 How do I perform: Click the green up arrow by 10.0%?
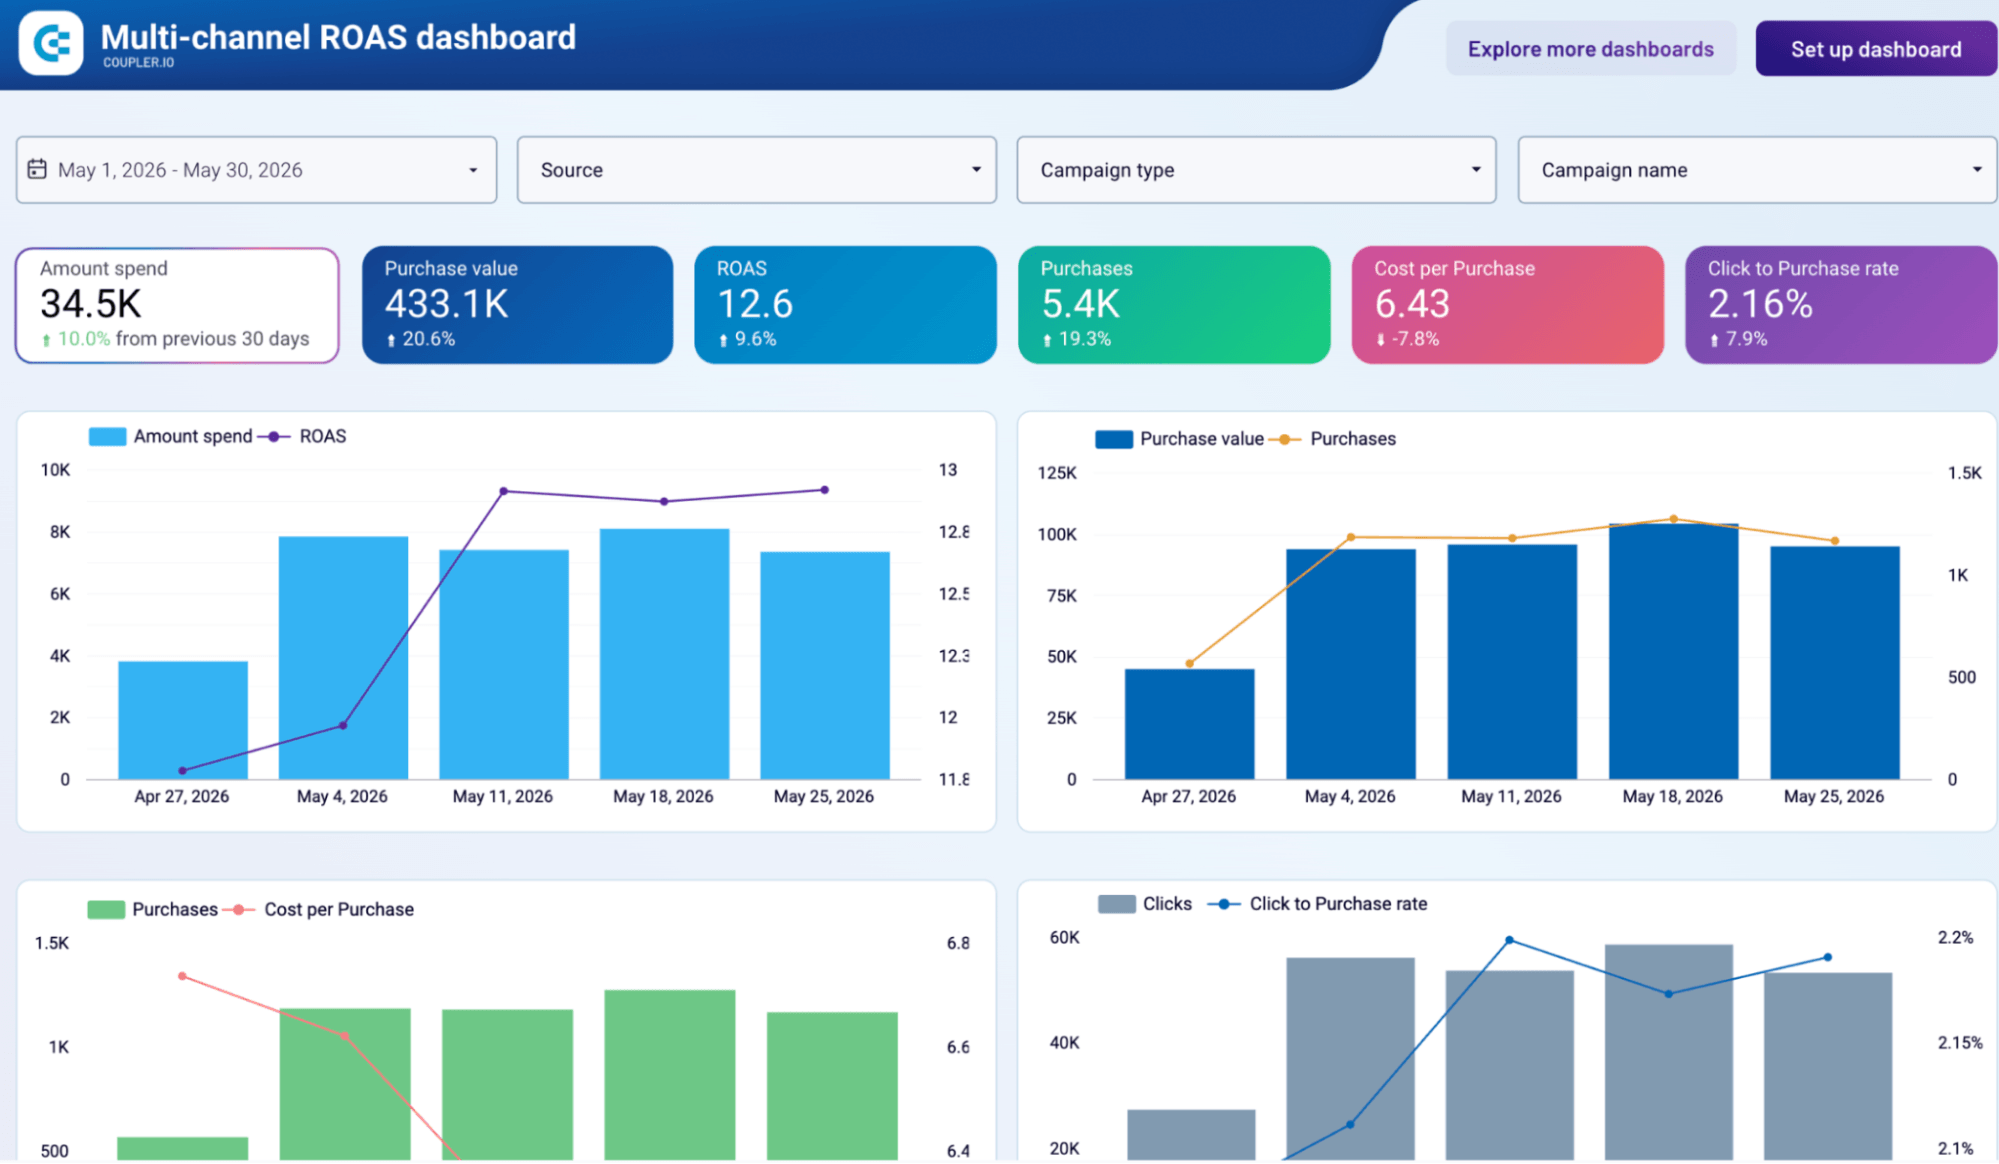click(46, 340)
